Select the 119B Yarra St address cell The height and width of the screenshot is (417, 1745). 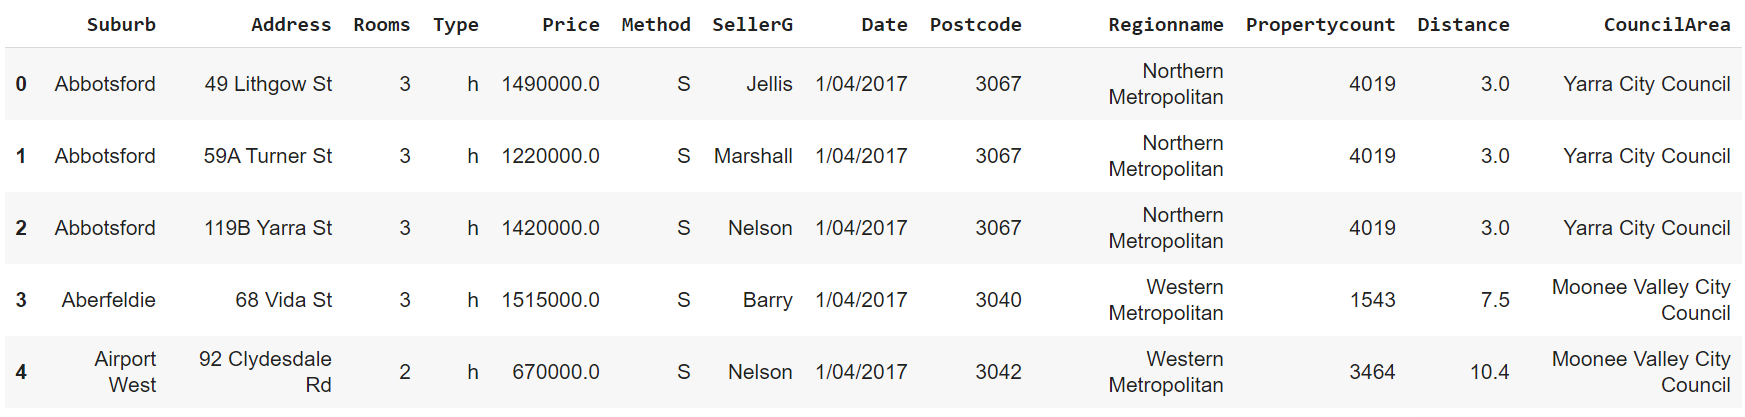(268, 228)
